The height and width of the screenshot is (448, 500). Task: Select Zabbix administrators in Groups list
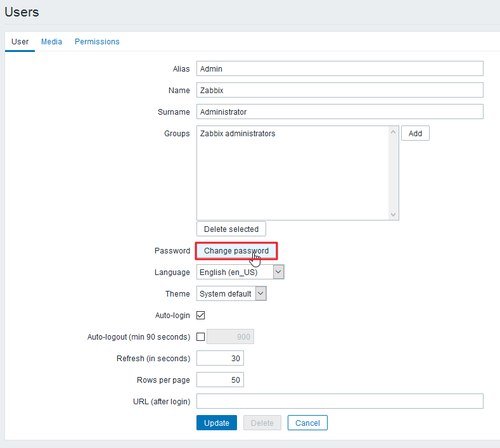pos(238,134)
